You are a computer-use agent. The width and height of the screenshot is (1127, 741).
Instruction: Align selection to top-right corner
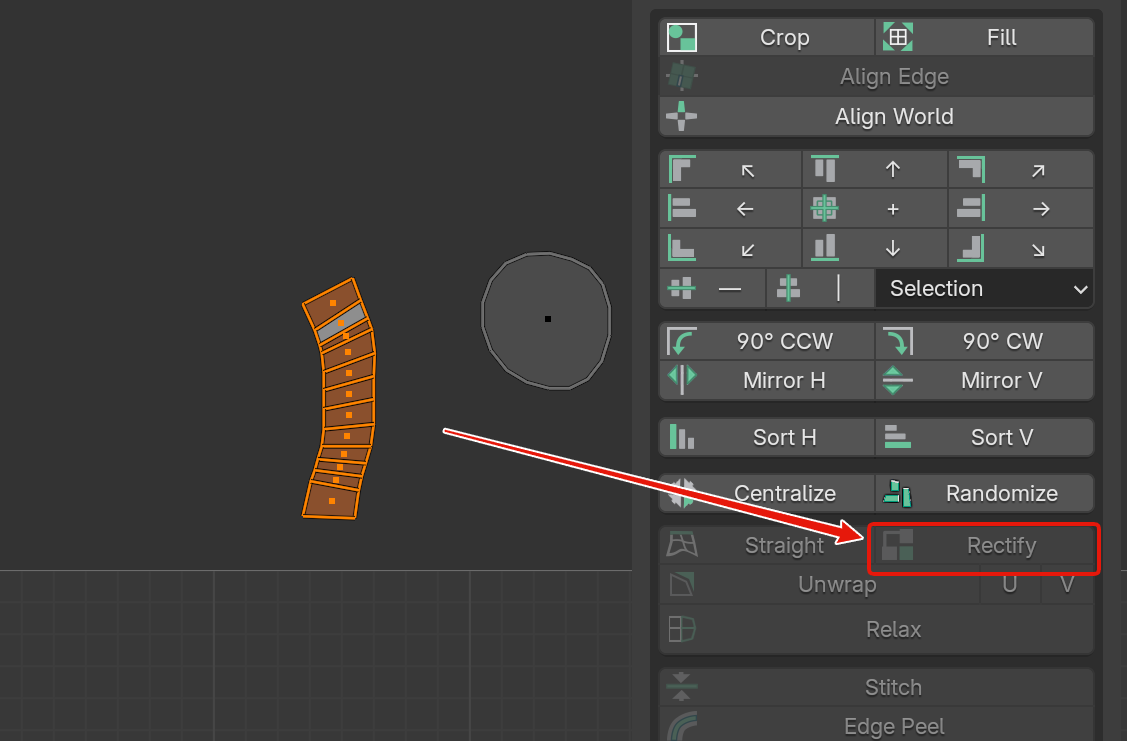pyautogui.click(x=1020, y=170)
